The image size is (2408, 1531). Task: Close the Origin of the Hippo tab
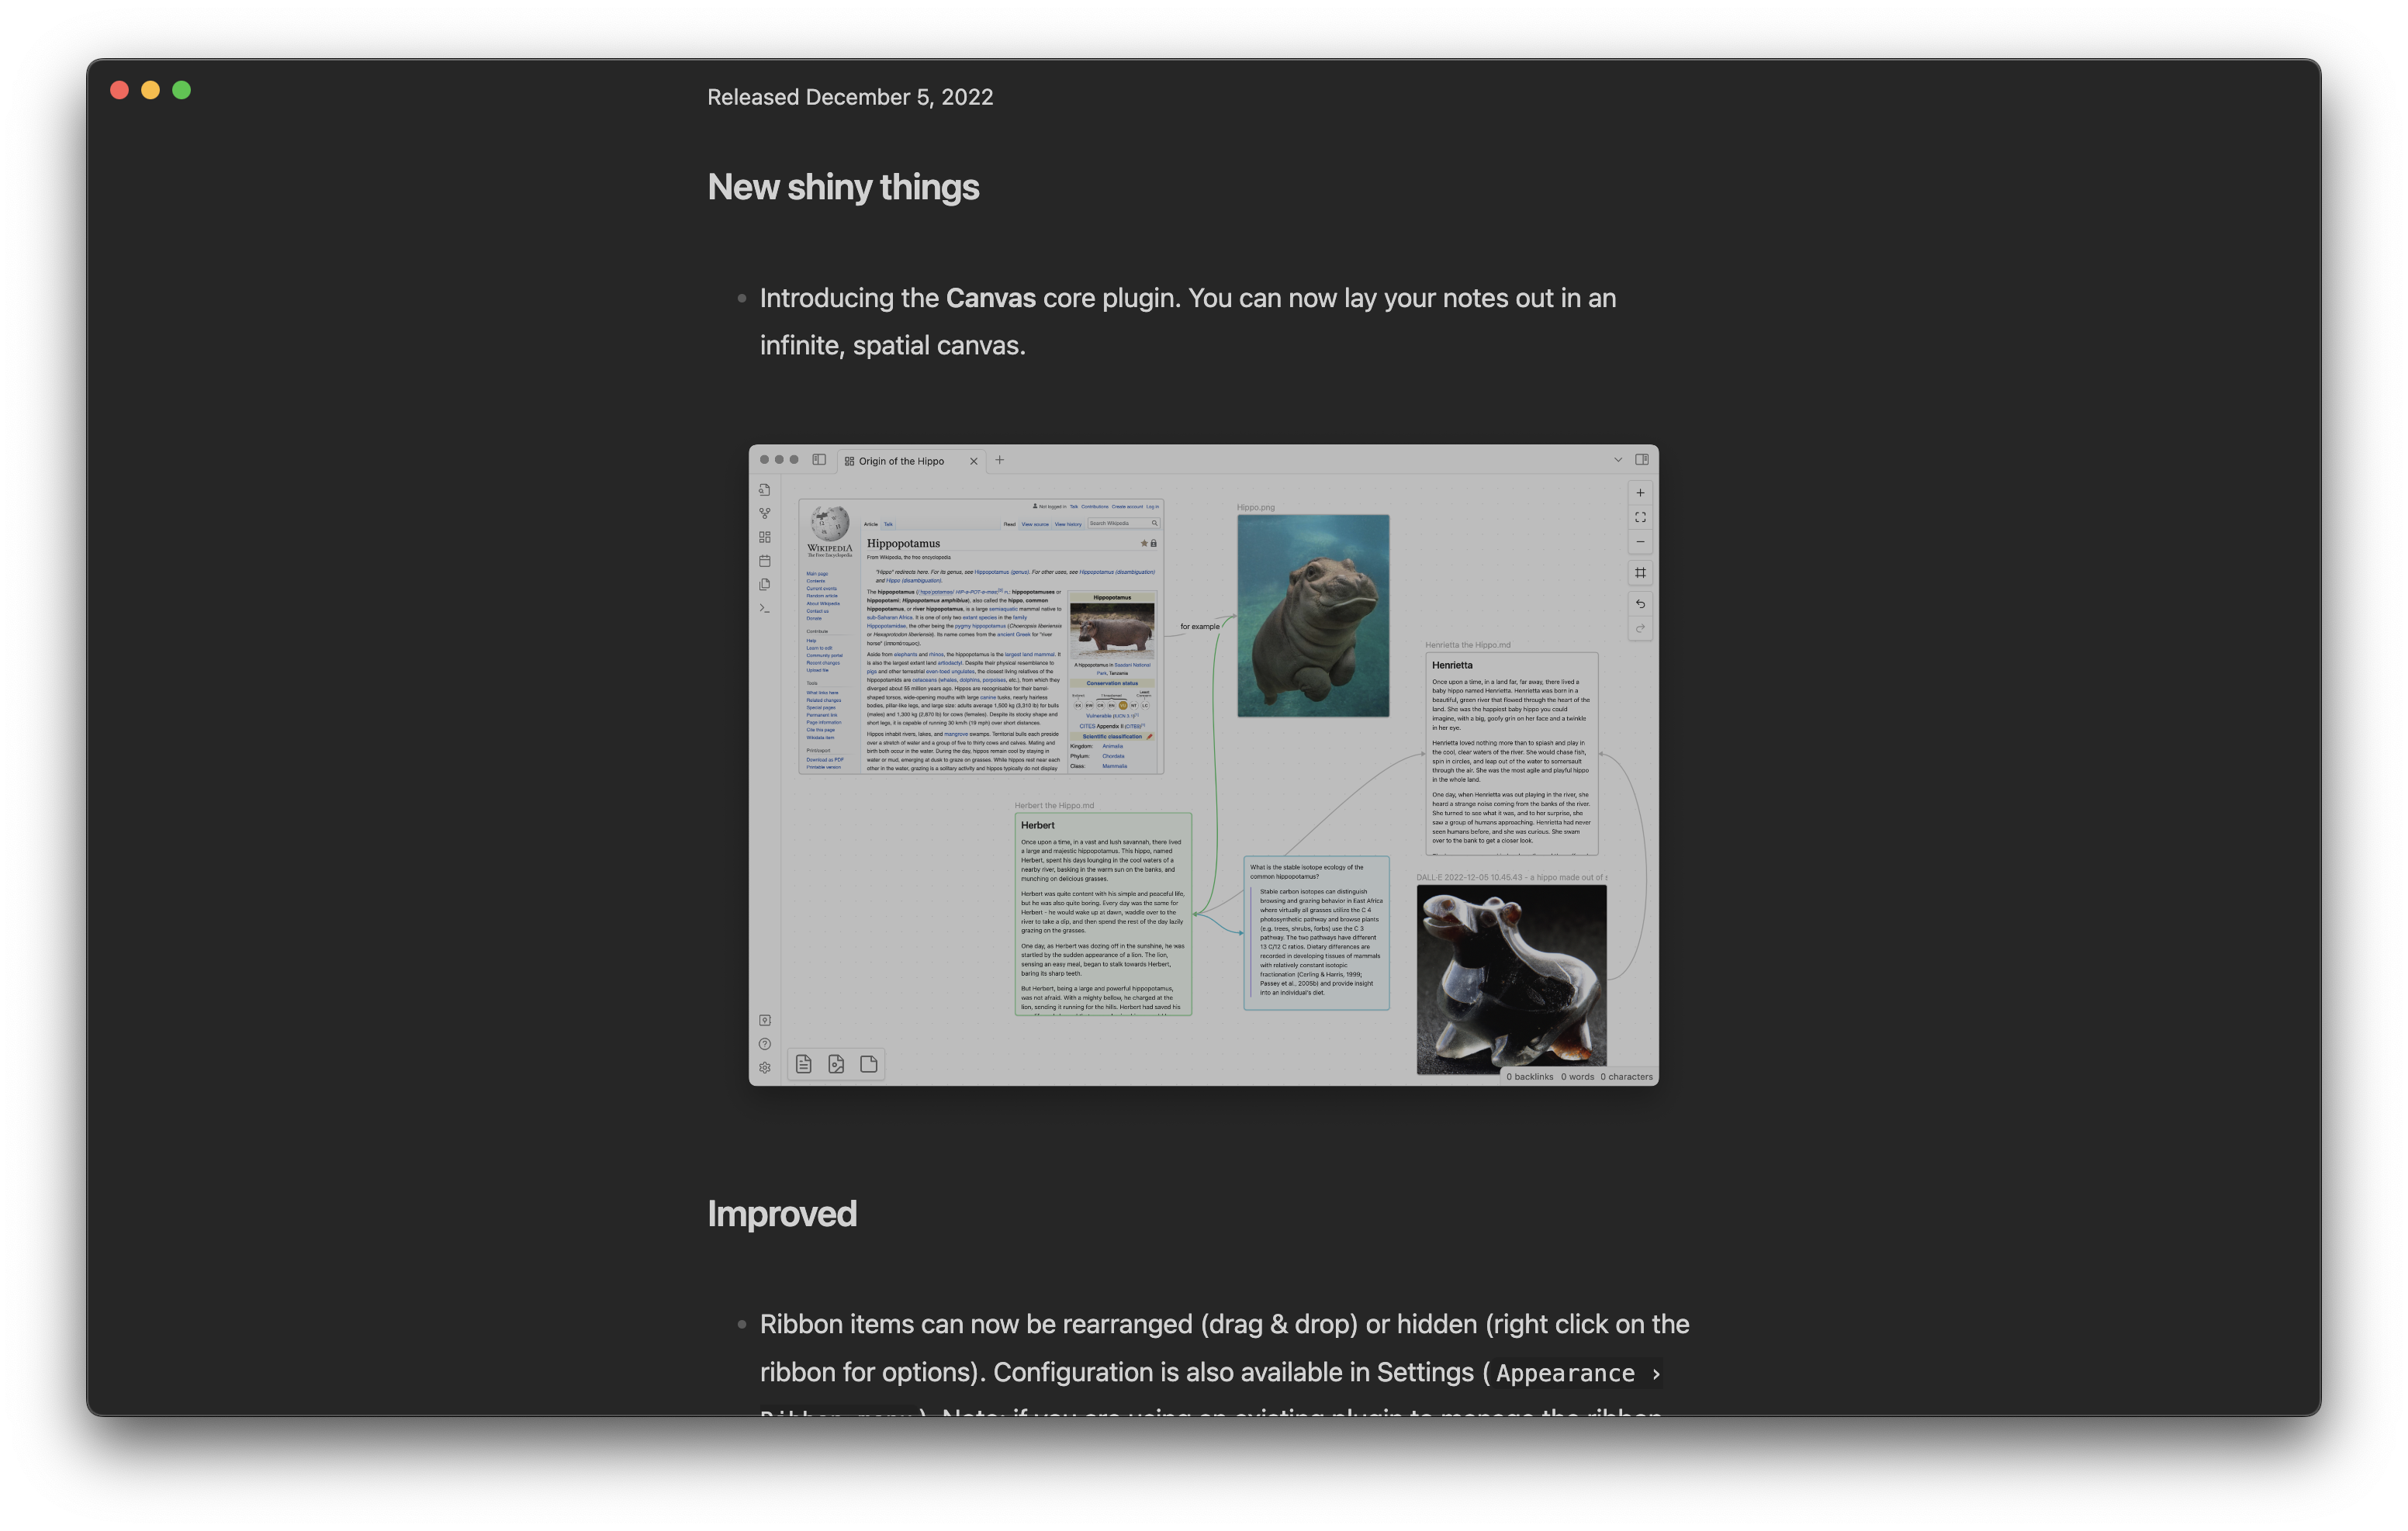click(973, 461)
